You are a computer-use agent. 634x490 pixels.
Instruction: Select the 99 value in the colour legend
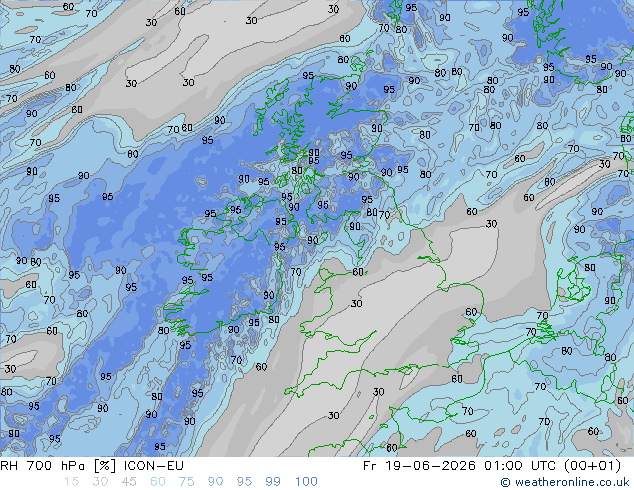273,482
